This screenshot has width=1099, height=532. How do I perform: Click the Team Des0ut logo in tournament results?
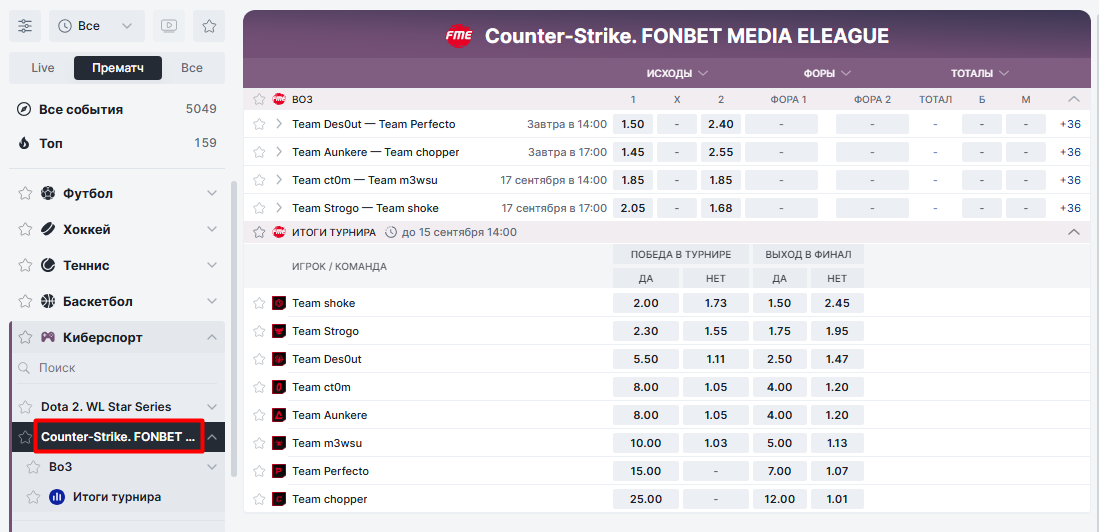pos(279,359)
